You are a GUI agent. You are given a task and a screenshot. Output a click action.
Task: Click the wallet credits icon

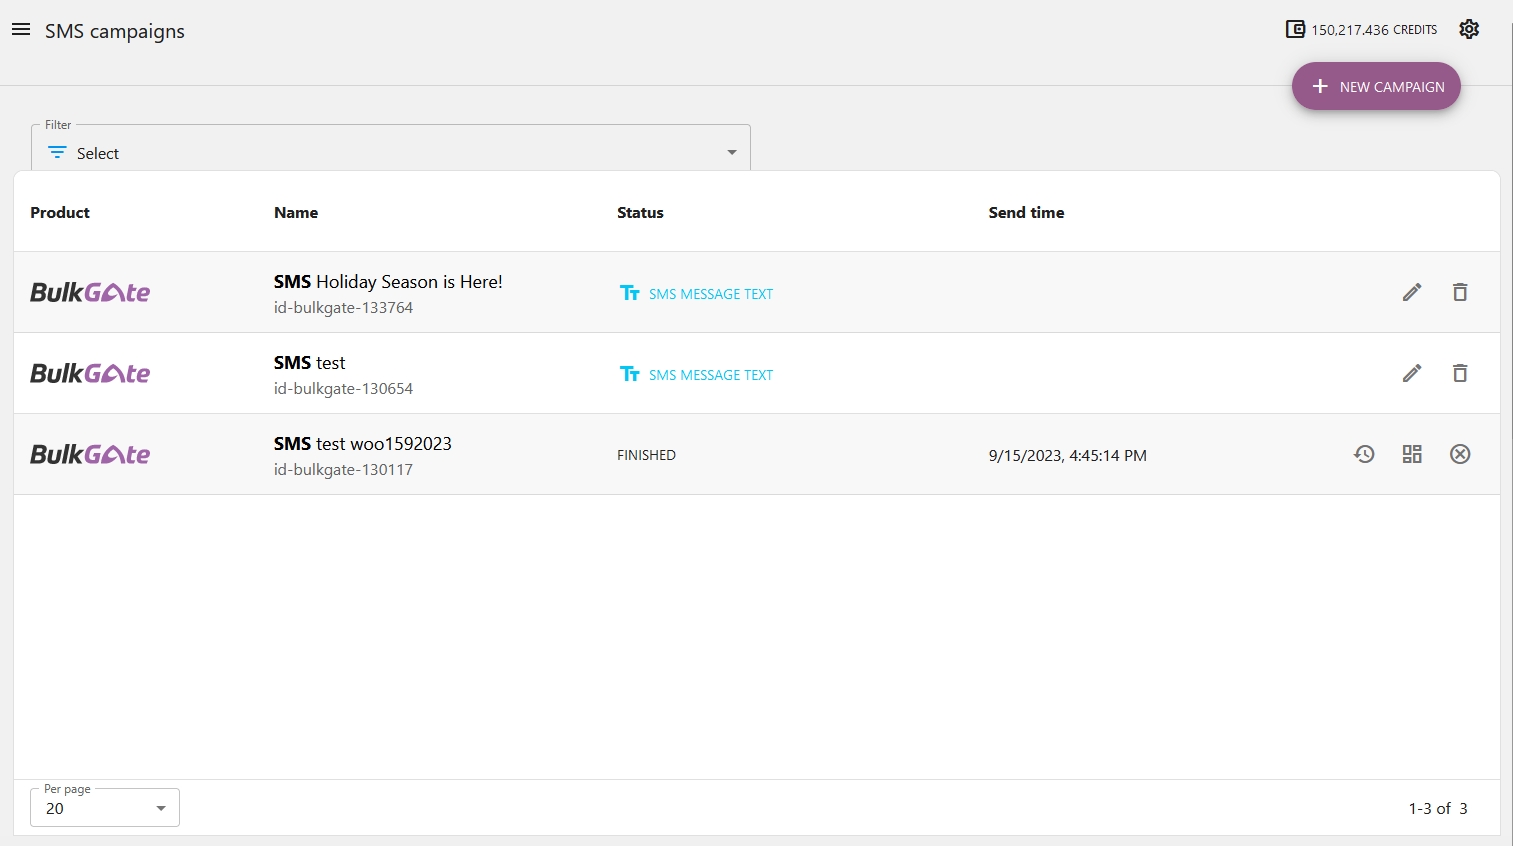[1295, 29]
